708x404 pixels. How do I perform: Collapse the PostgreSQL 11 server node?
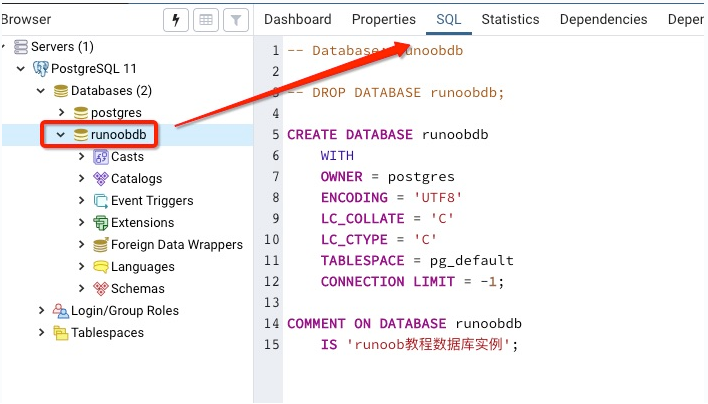coord(21,69)
